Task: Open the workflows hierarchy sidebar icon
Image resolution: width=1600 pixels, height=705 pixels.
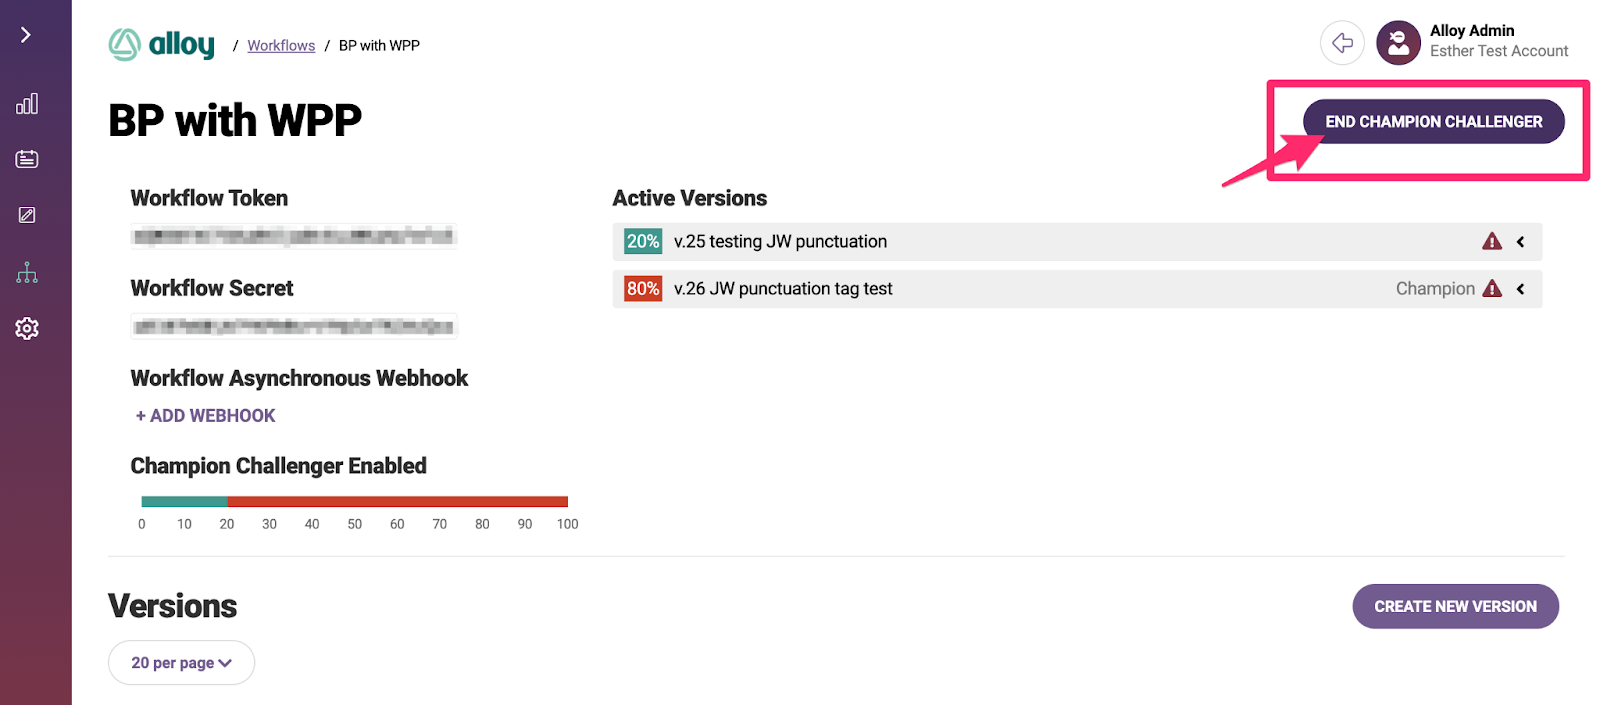Action: coord(27,272)
